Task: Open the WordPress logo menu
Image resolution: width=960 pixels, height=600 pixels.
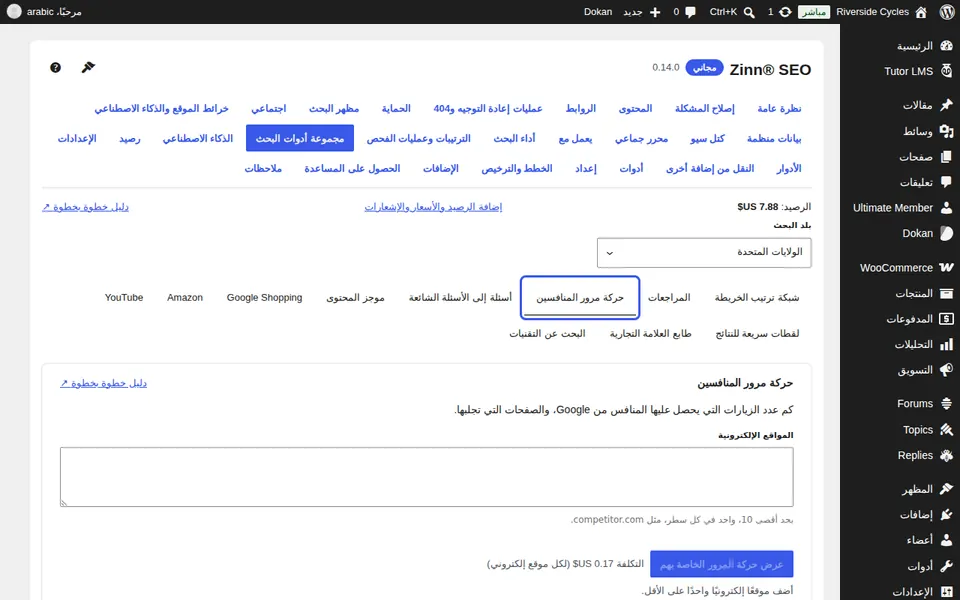Action: click(947, 12)
